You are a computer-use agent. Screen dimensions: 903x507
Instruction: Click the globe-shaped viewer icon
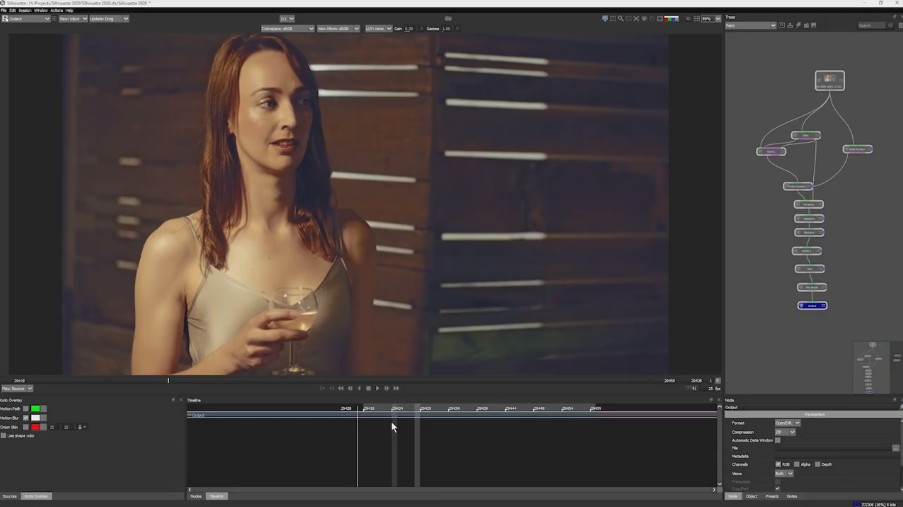click(x=644, y=18)
